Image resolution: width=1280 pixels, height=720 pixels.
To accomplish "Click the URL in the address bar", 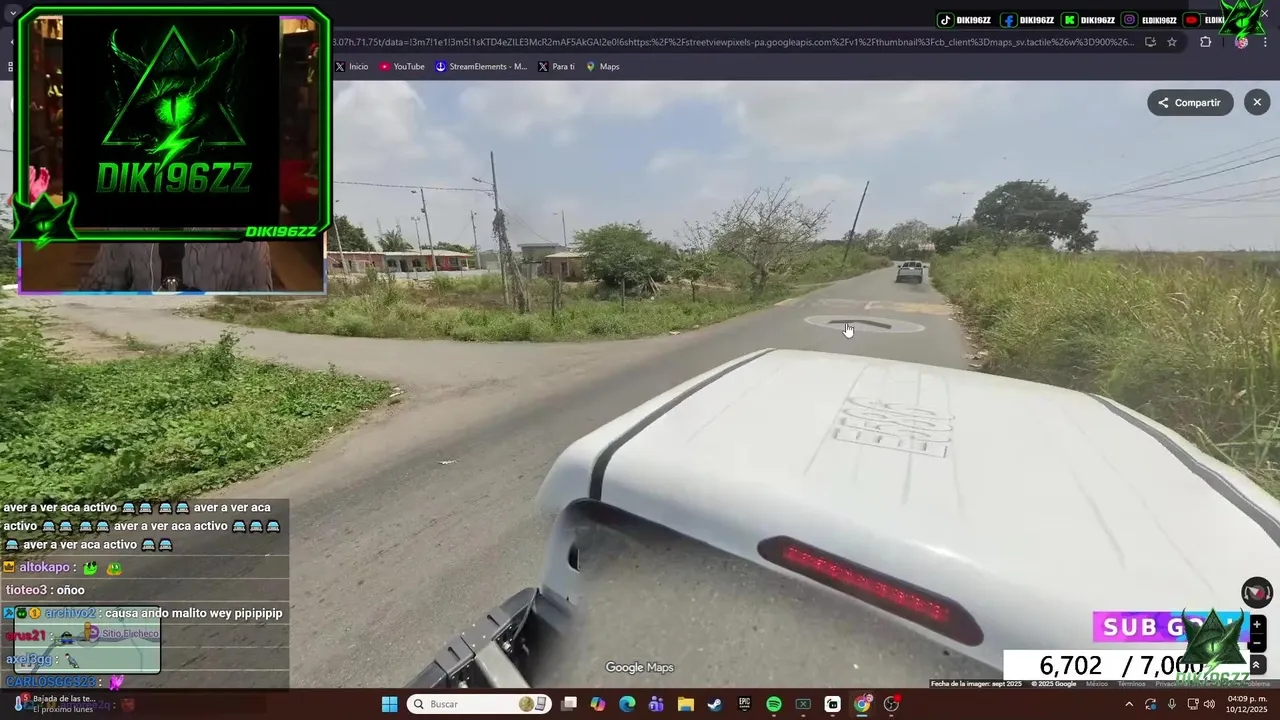I will 733,42.
